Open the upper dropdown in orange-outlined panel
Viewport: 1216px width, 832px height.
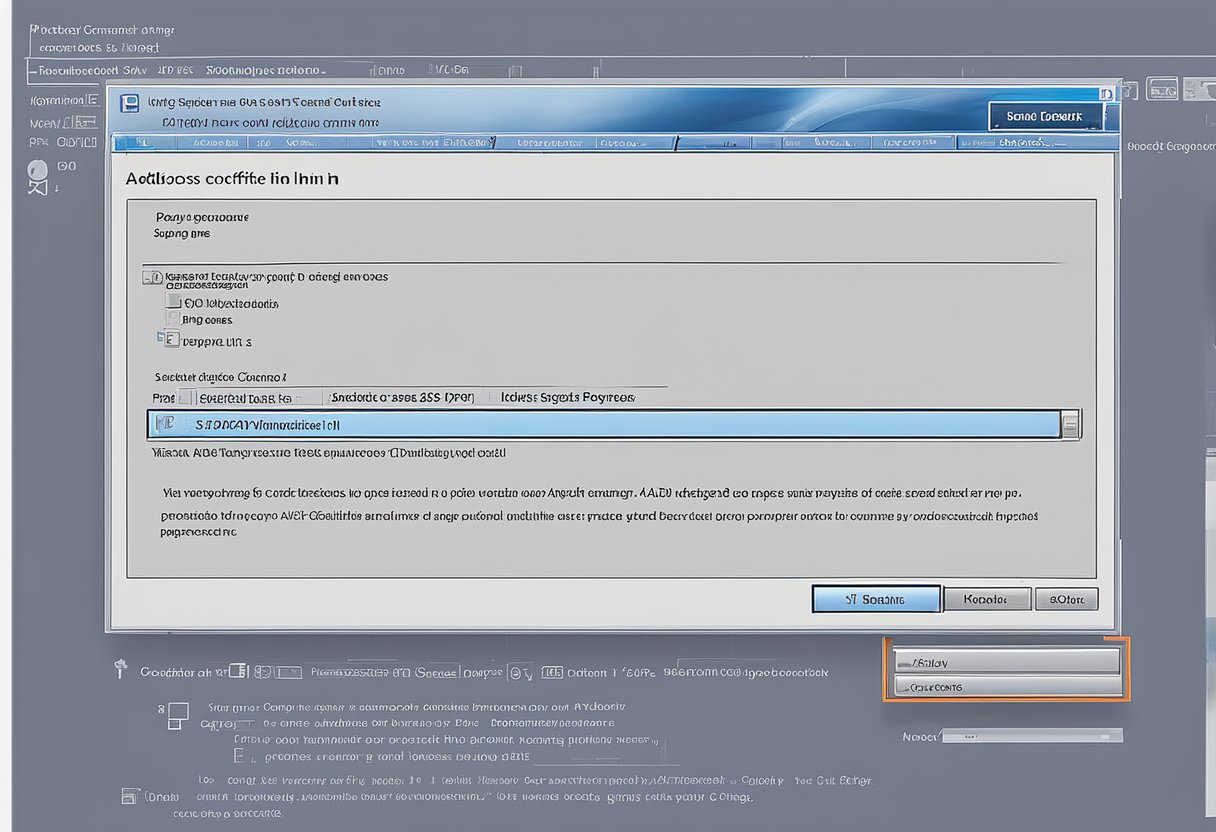pyautogui.click(x=1005, y=661)
